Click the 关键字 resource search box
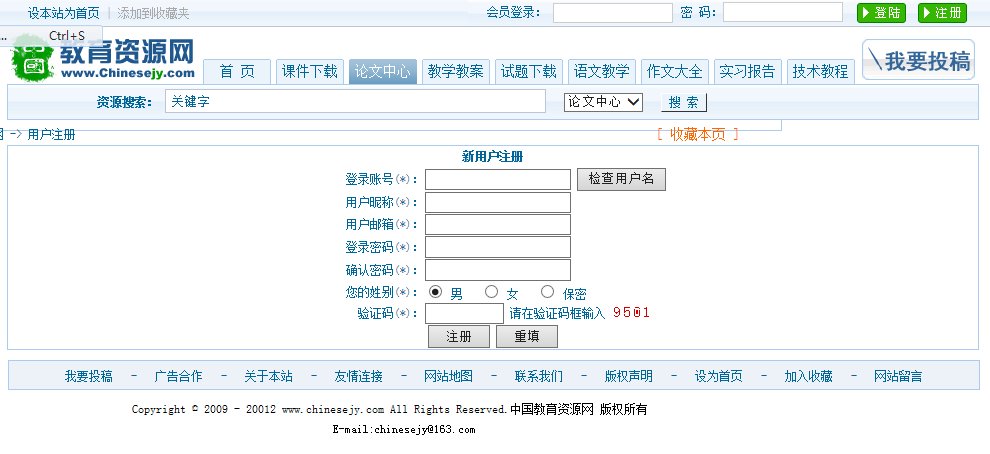The image size is (990, 454). [355, 102]
